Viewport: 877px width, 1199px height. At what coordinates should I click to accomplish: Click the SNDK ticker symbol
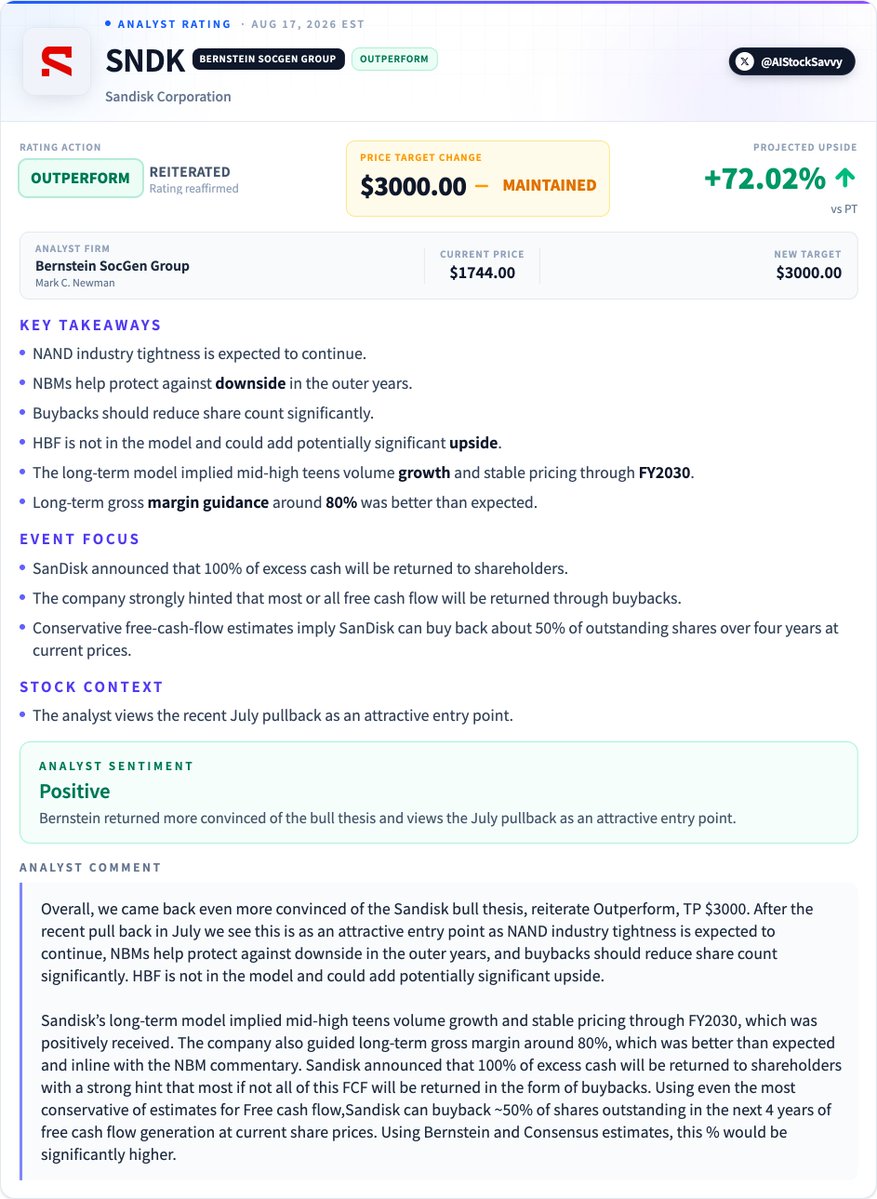145,61
